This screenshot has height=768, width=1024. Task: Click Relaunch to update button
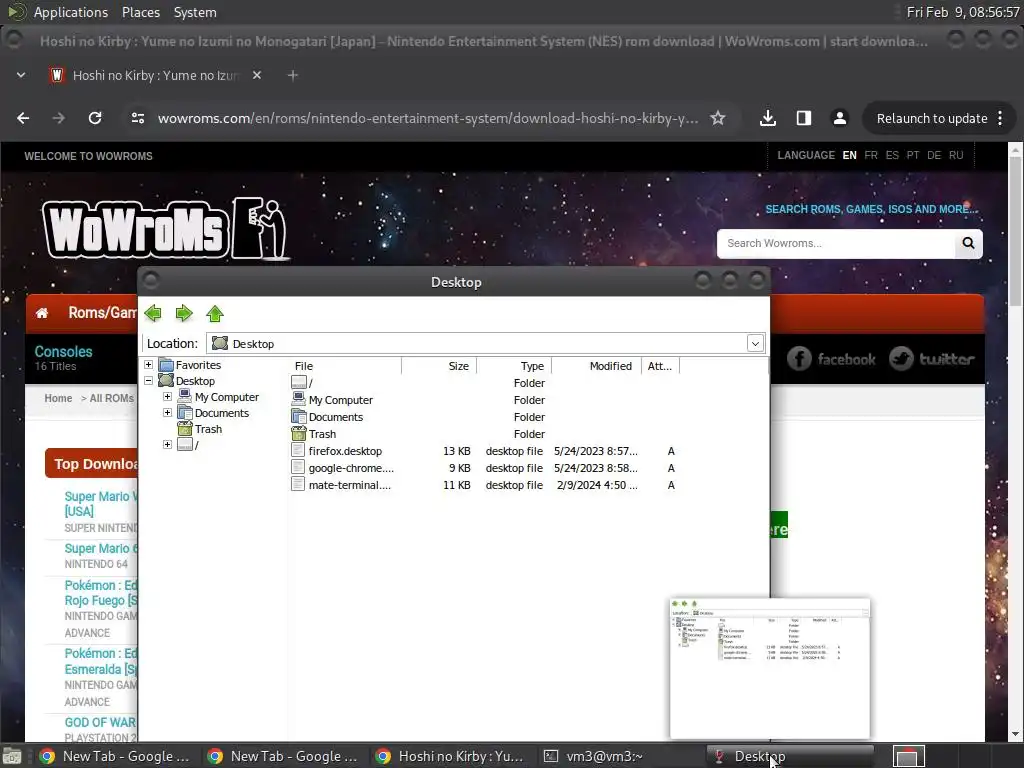(931, 118)
